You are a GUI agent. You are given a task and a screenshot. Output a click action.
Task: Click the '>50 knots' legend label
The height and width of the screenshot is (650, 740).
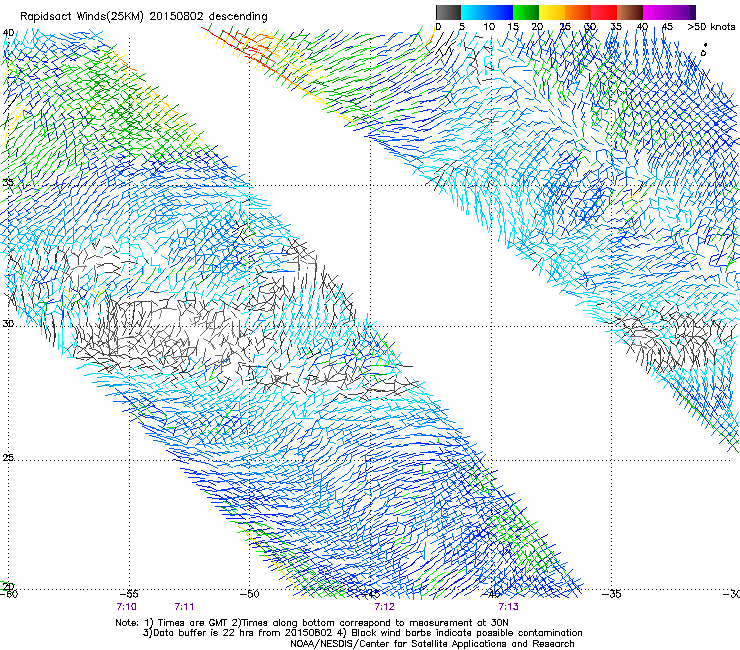point(711,27)
